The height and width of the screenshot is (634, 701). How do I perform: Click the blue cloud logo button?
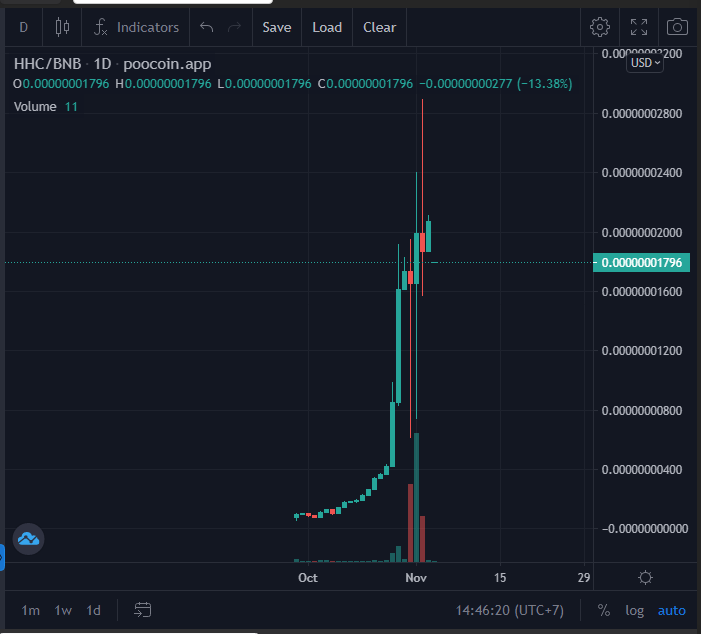[28, 539]
